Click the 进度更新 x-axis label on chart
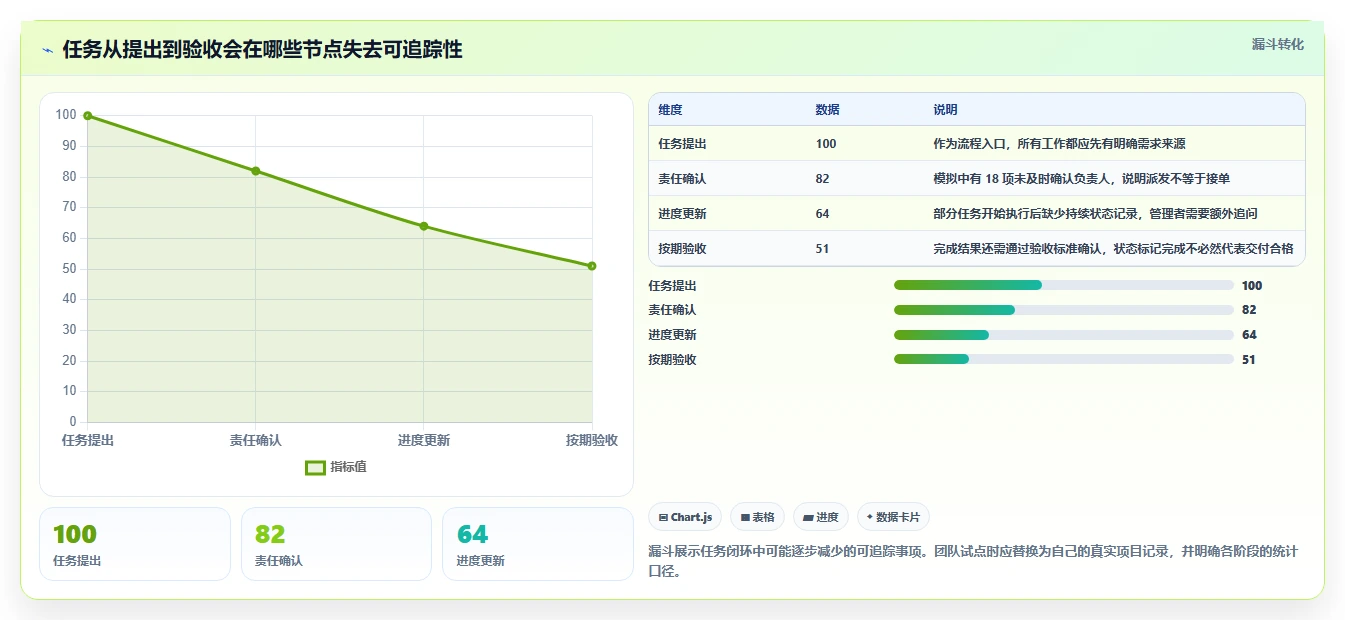This screenshot has height=620, width=1345. [x=424, y=441]
